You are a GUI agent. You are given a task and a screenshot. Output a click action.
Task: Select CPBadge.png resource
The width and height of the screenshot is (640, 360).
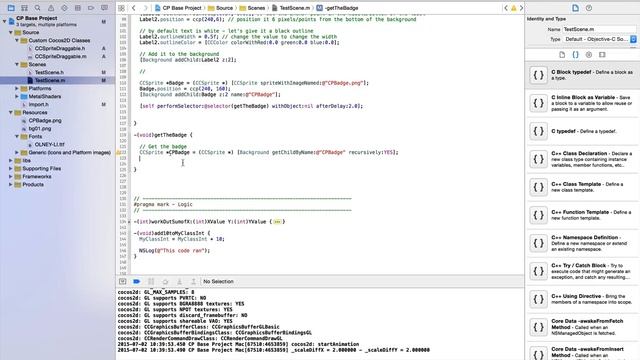coord(45,120)
